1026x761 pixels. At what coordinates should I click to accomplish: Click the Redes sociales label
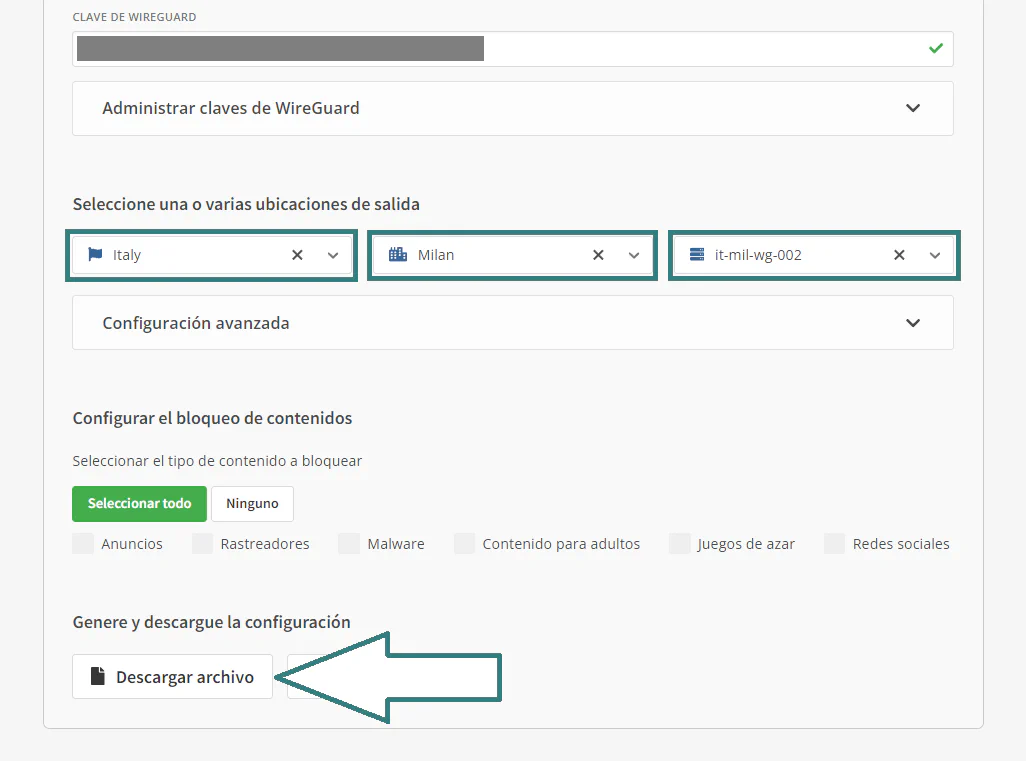point(901,544)
